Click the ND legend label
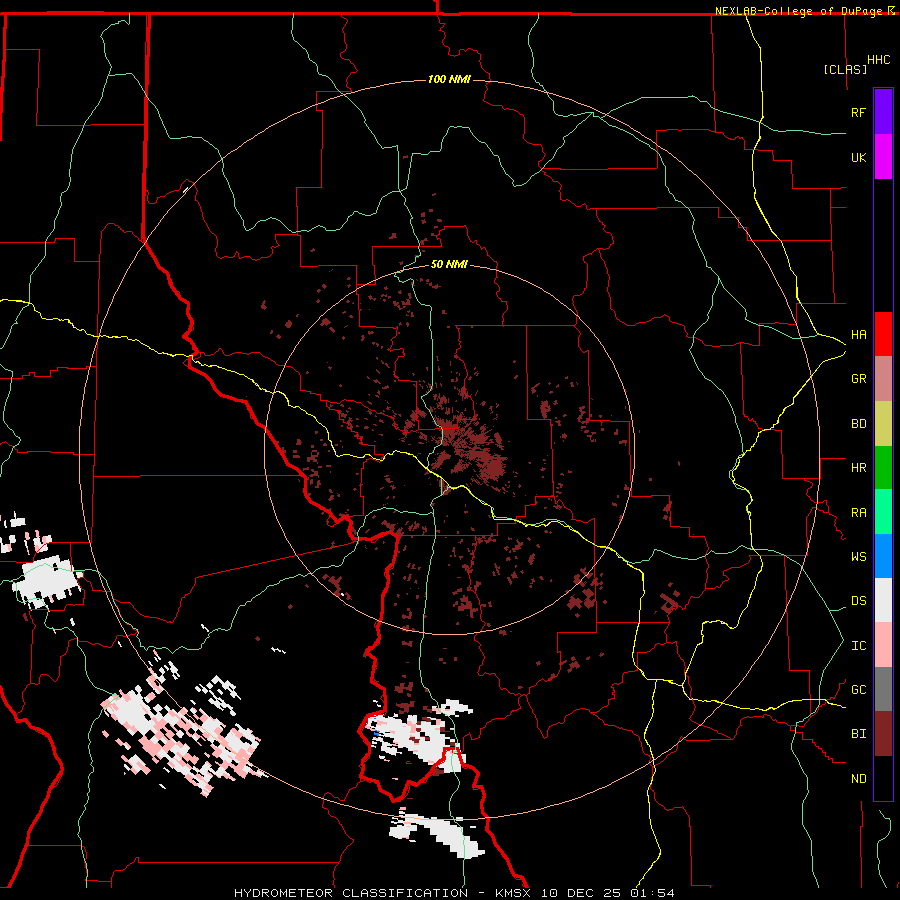The height and width of the screenshot is (900, 900). (x=859, y=779)
